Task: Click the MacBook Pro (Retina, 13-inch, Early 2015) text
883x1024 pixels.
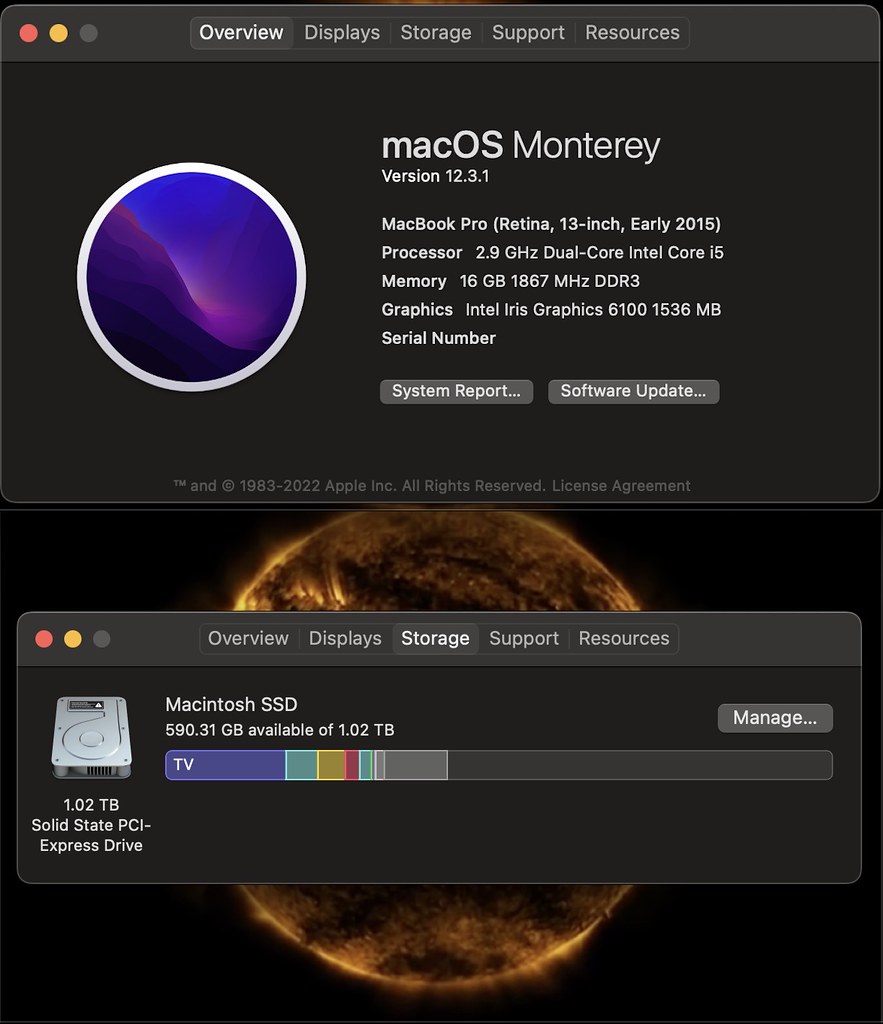Action: tap(551, 224)
